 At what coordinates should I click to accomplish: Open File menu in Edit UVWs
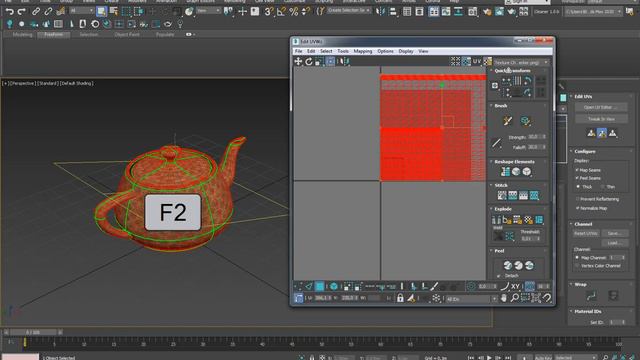click(x=298, y=51)
